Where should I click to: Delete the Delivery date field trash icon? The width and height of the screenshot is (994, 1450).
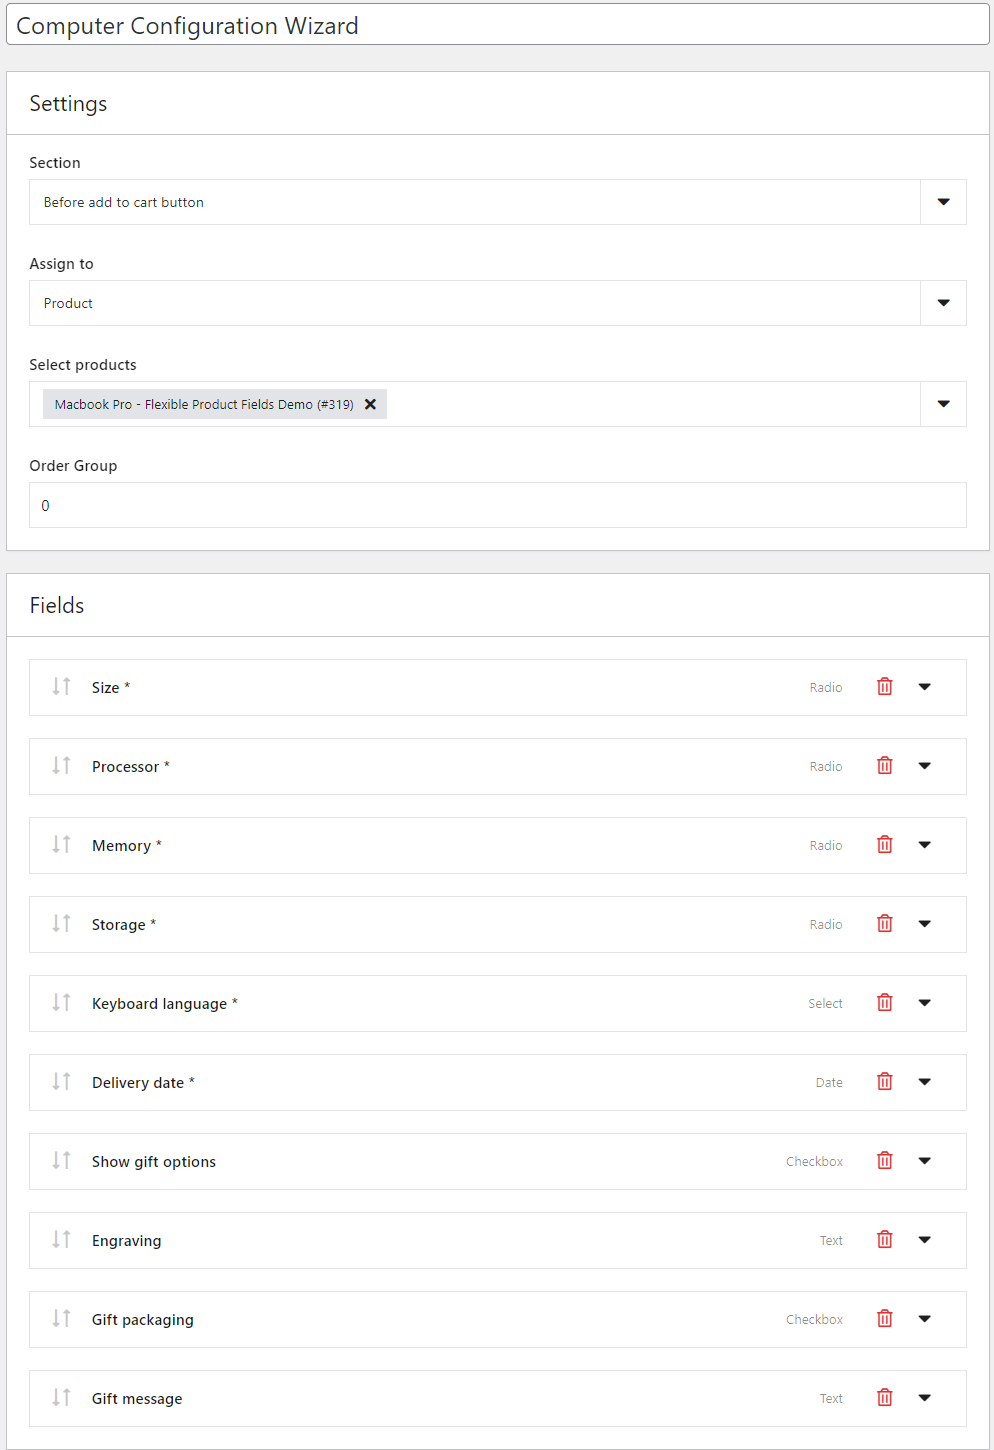click(x=885, y=1082)
